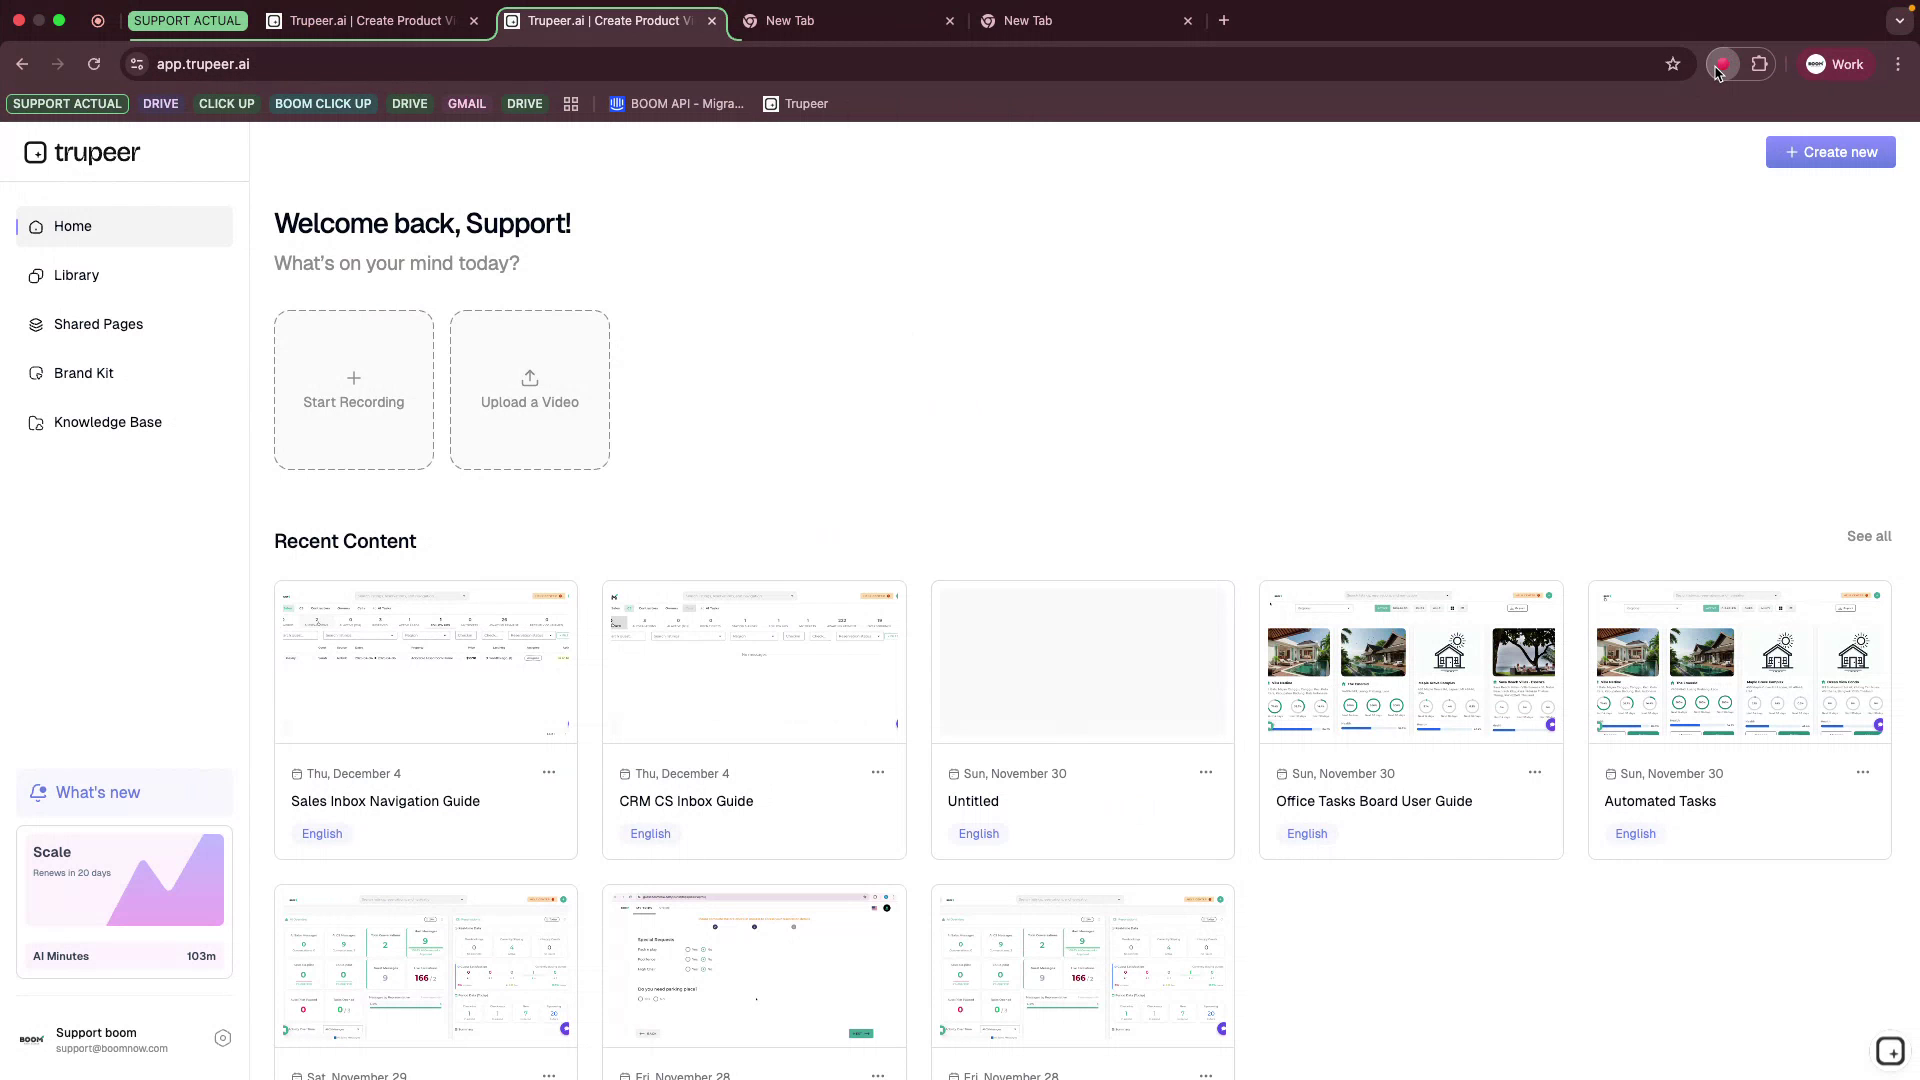Image resolution: width=1920 pixels, height=1080 pixels.
Task: Open the Brand Kit panel
Action: 83,373
